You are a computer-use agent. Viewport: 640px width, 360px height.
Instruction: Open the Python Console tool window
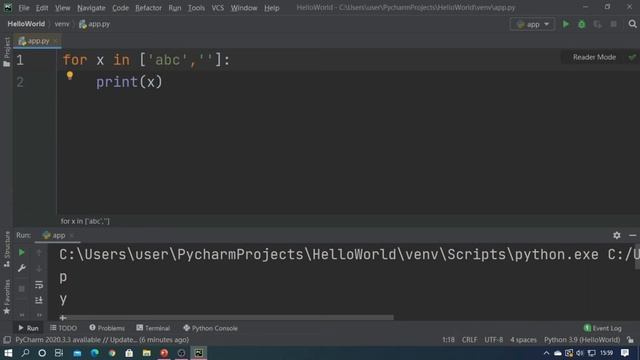coord(210,328)
